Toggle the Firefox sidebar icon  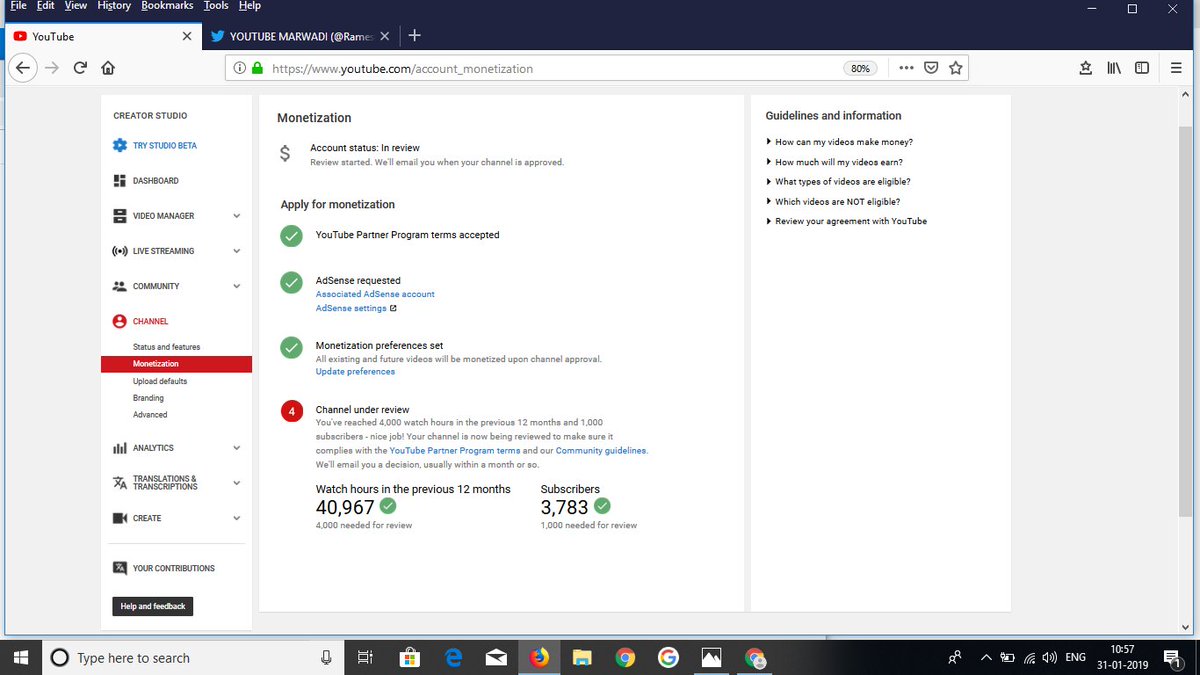coord(1142,68)
